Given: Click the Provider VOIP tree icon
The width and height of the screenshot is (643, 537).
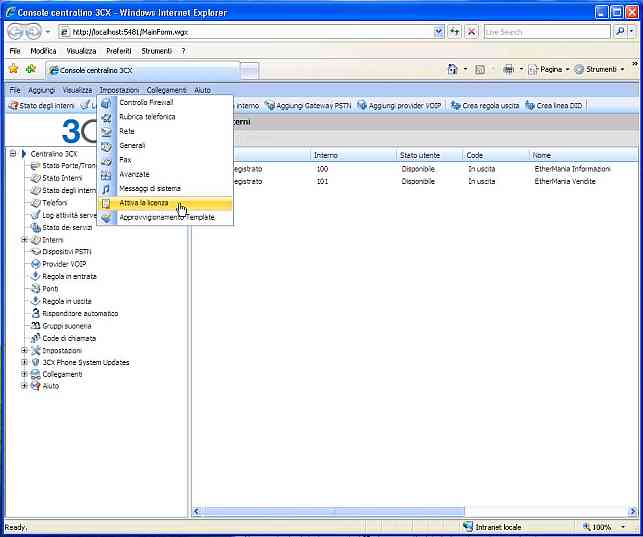Looking at the screenshot, I should 36,264.
